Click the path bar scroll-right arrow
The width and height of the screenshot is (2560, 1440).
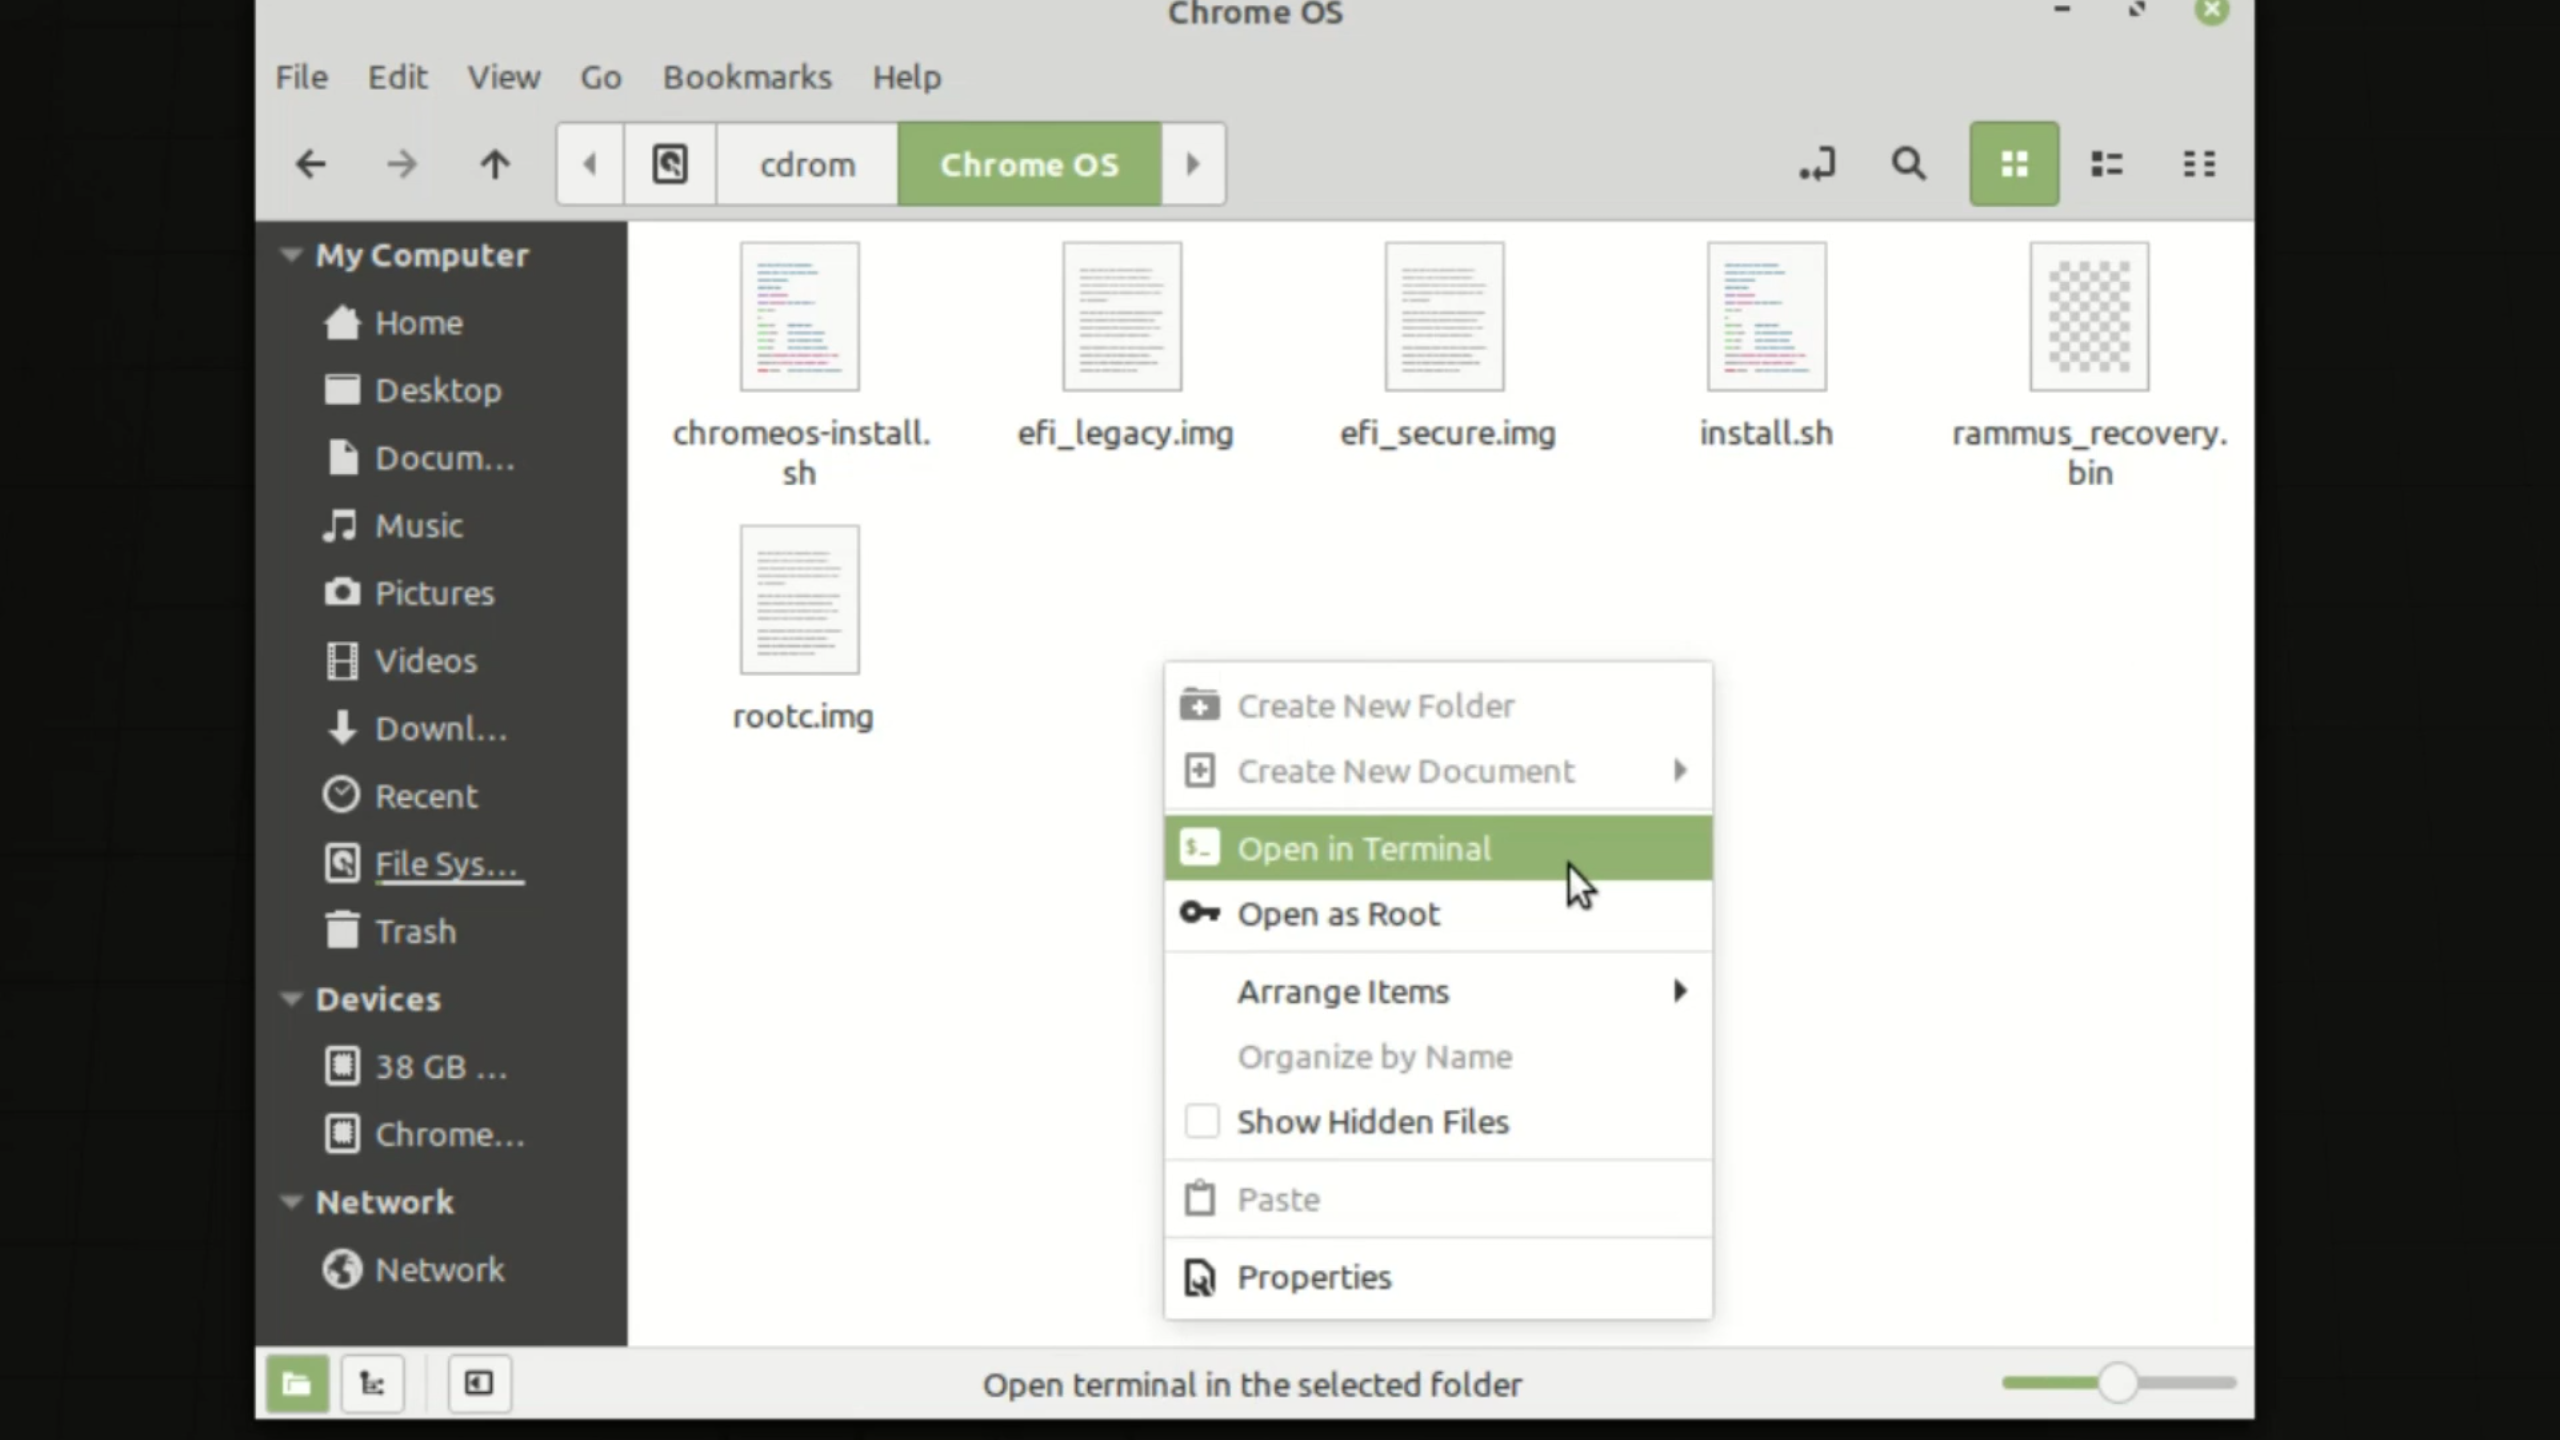1192,164
